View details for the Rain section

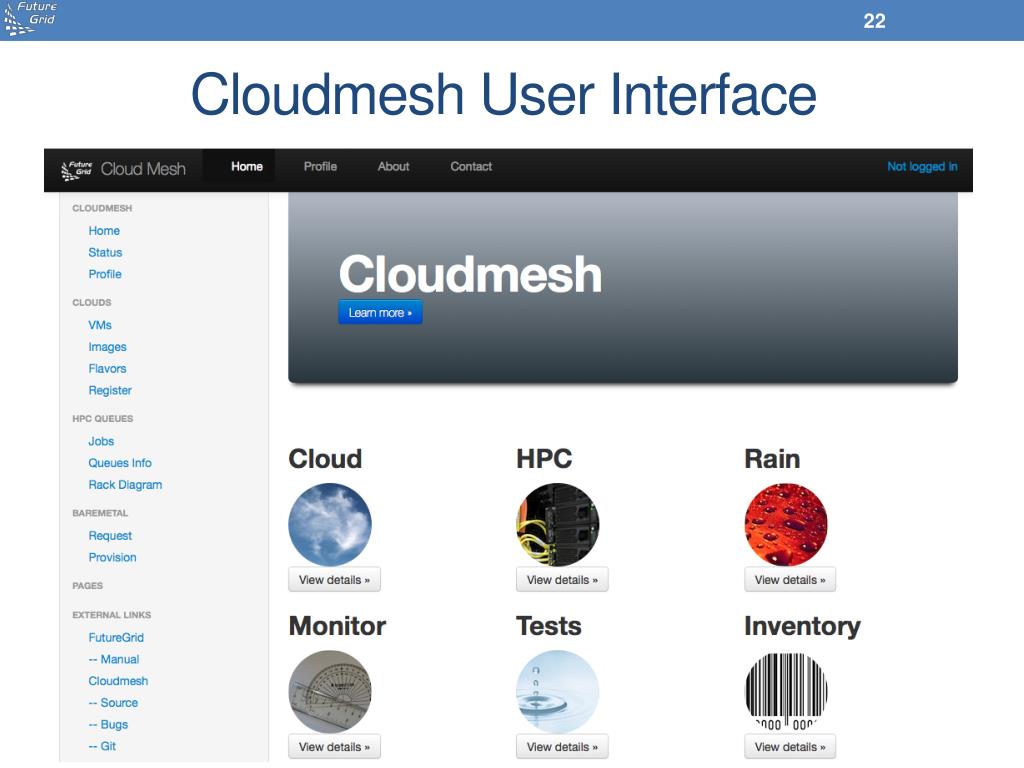(790, 580)
